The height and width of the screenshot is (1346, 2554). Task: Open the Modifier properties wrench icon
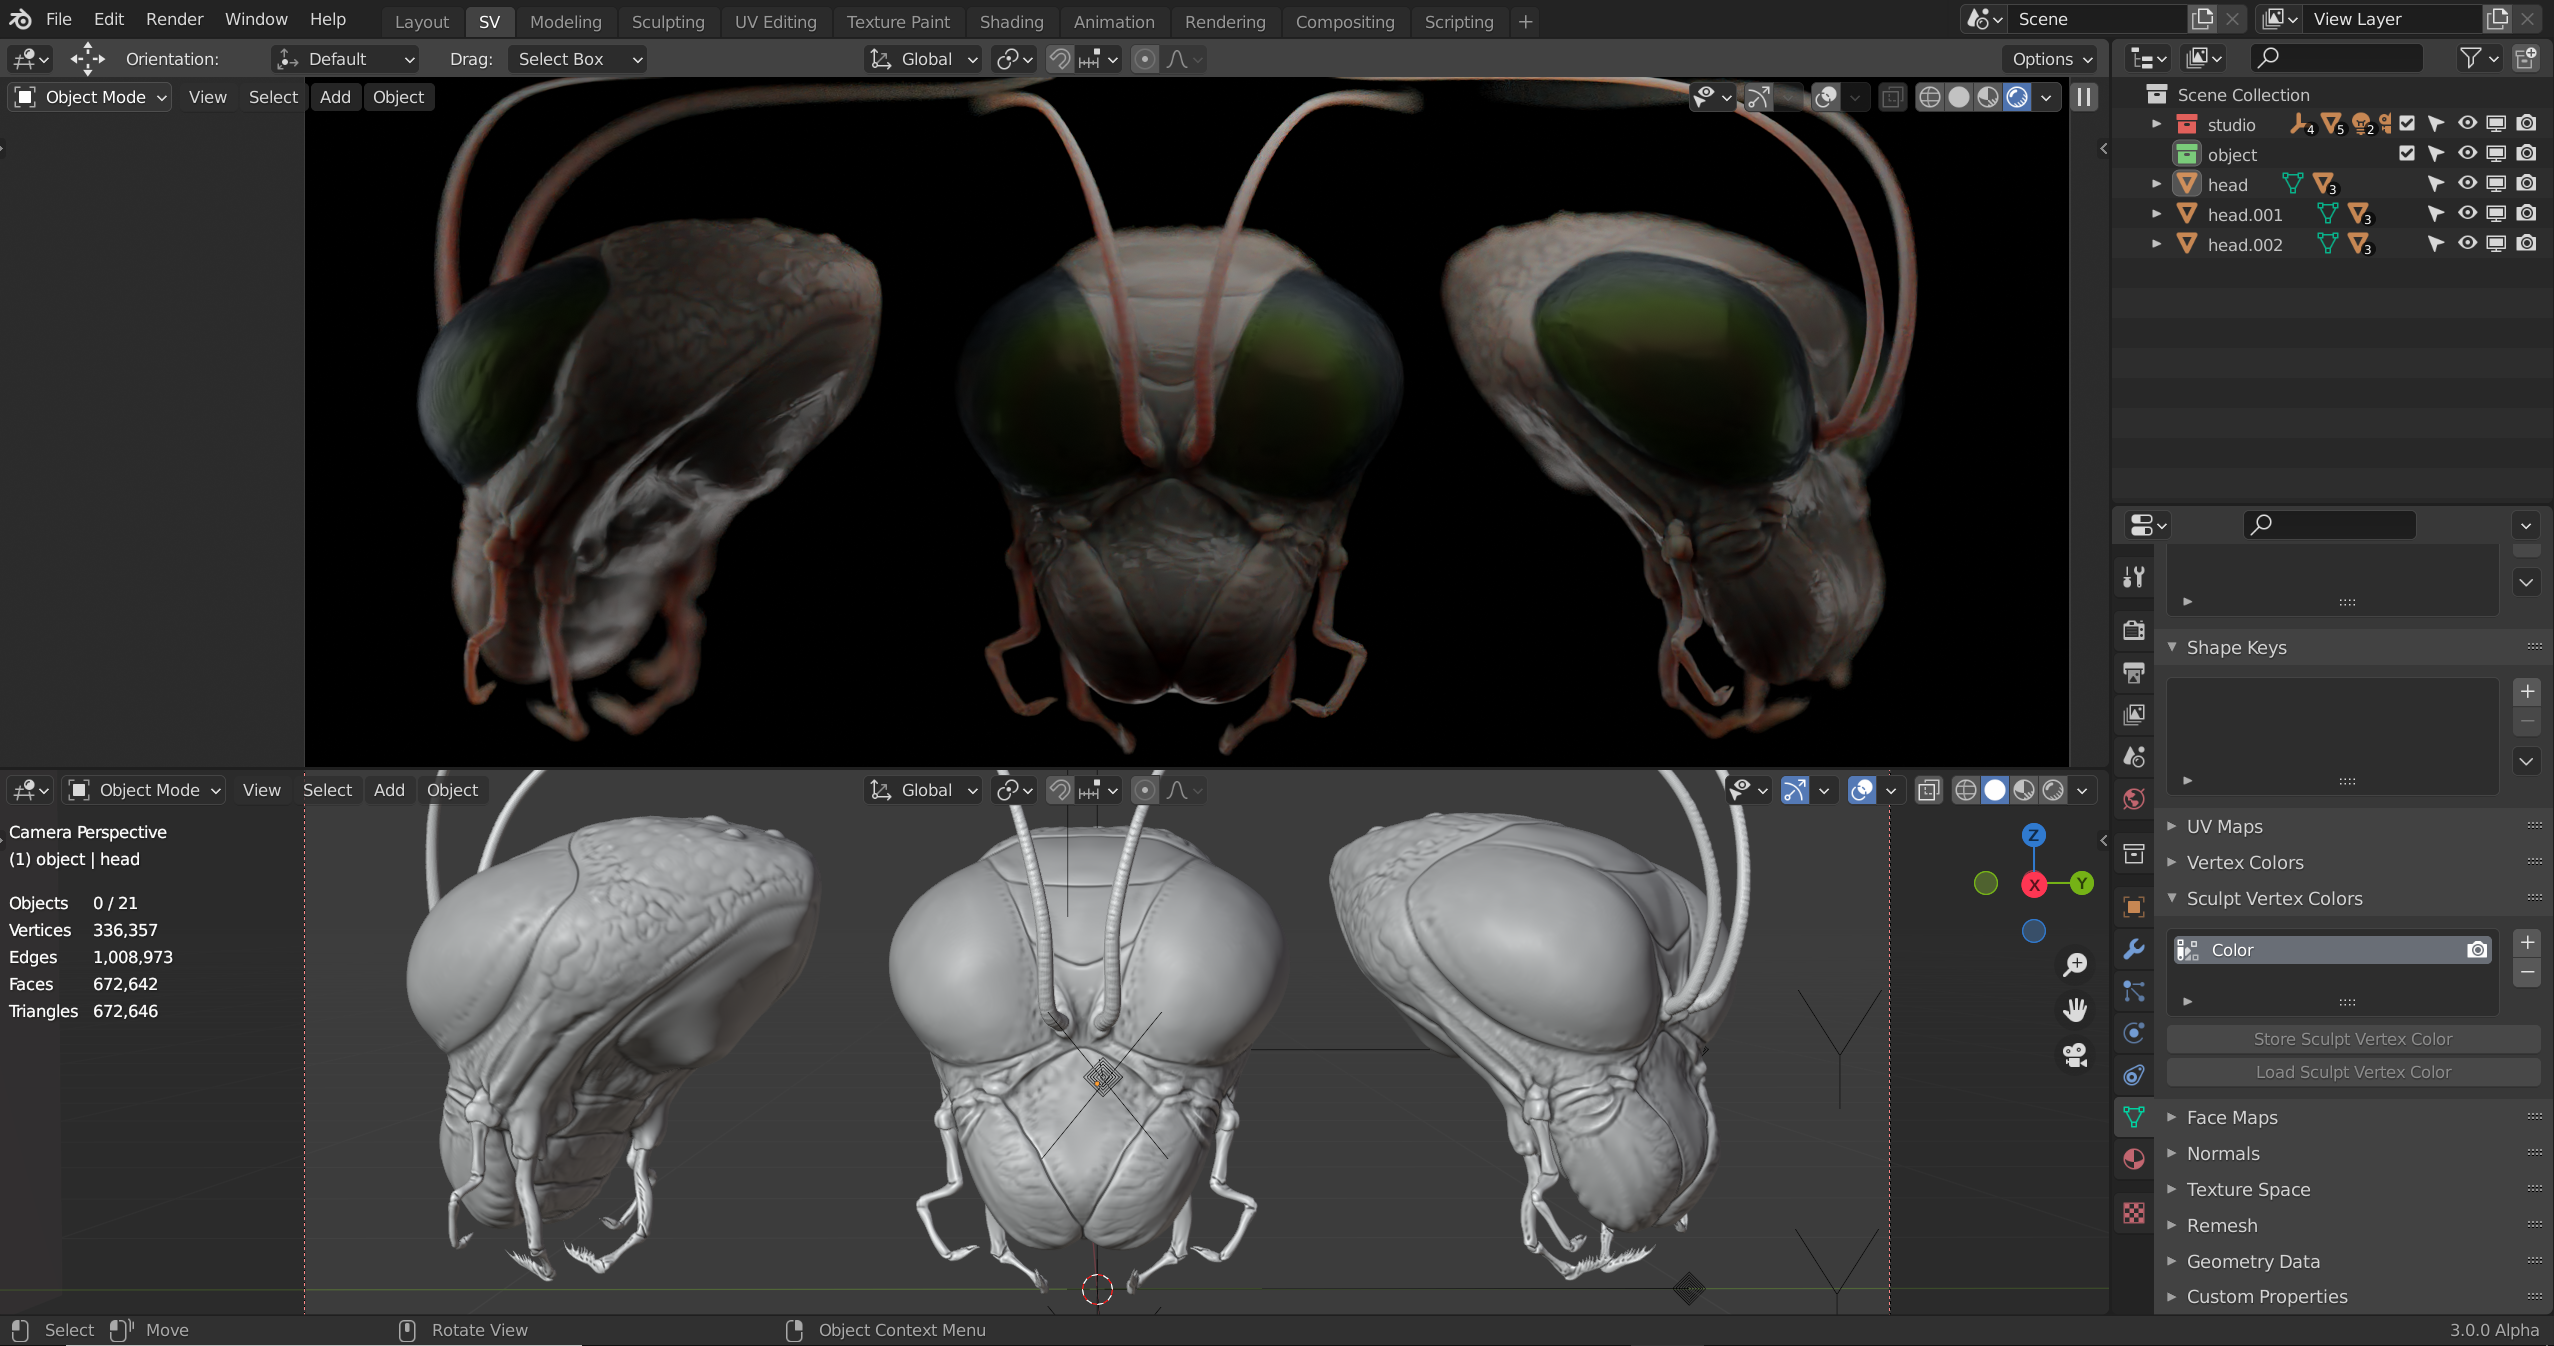[2133, 949]
